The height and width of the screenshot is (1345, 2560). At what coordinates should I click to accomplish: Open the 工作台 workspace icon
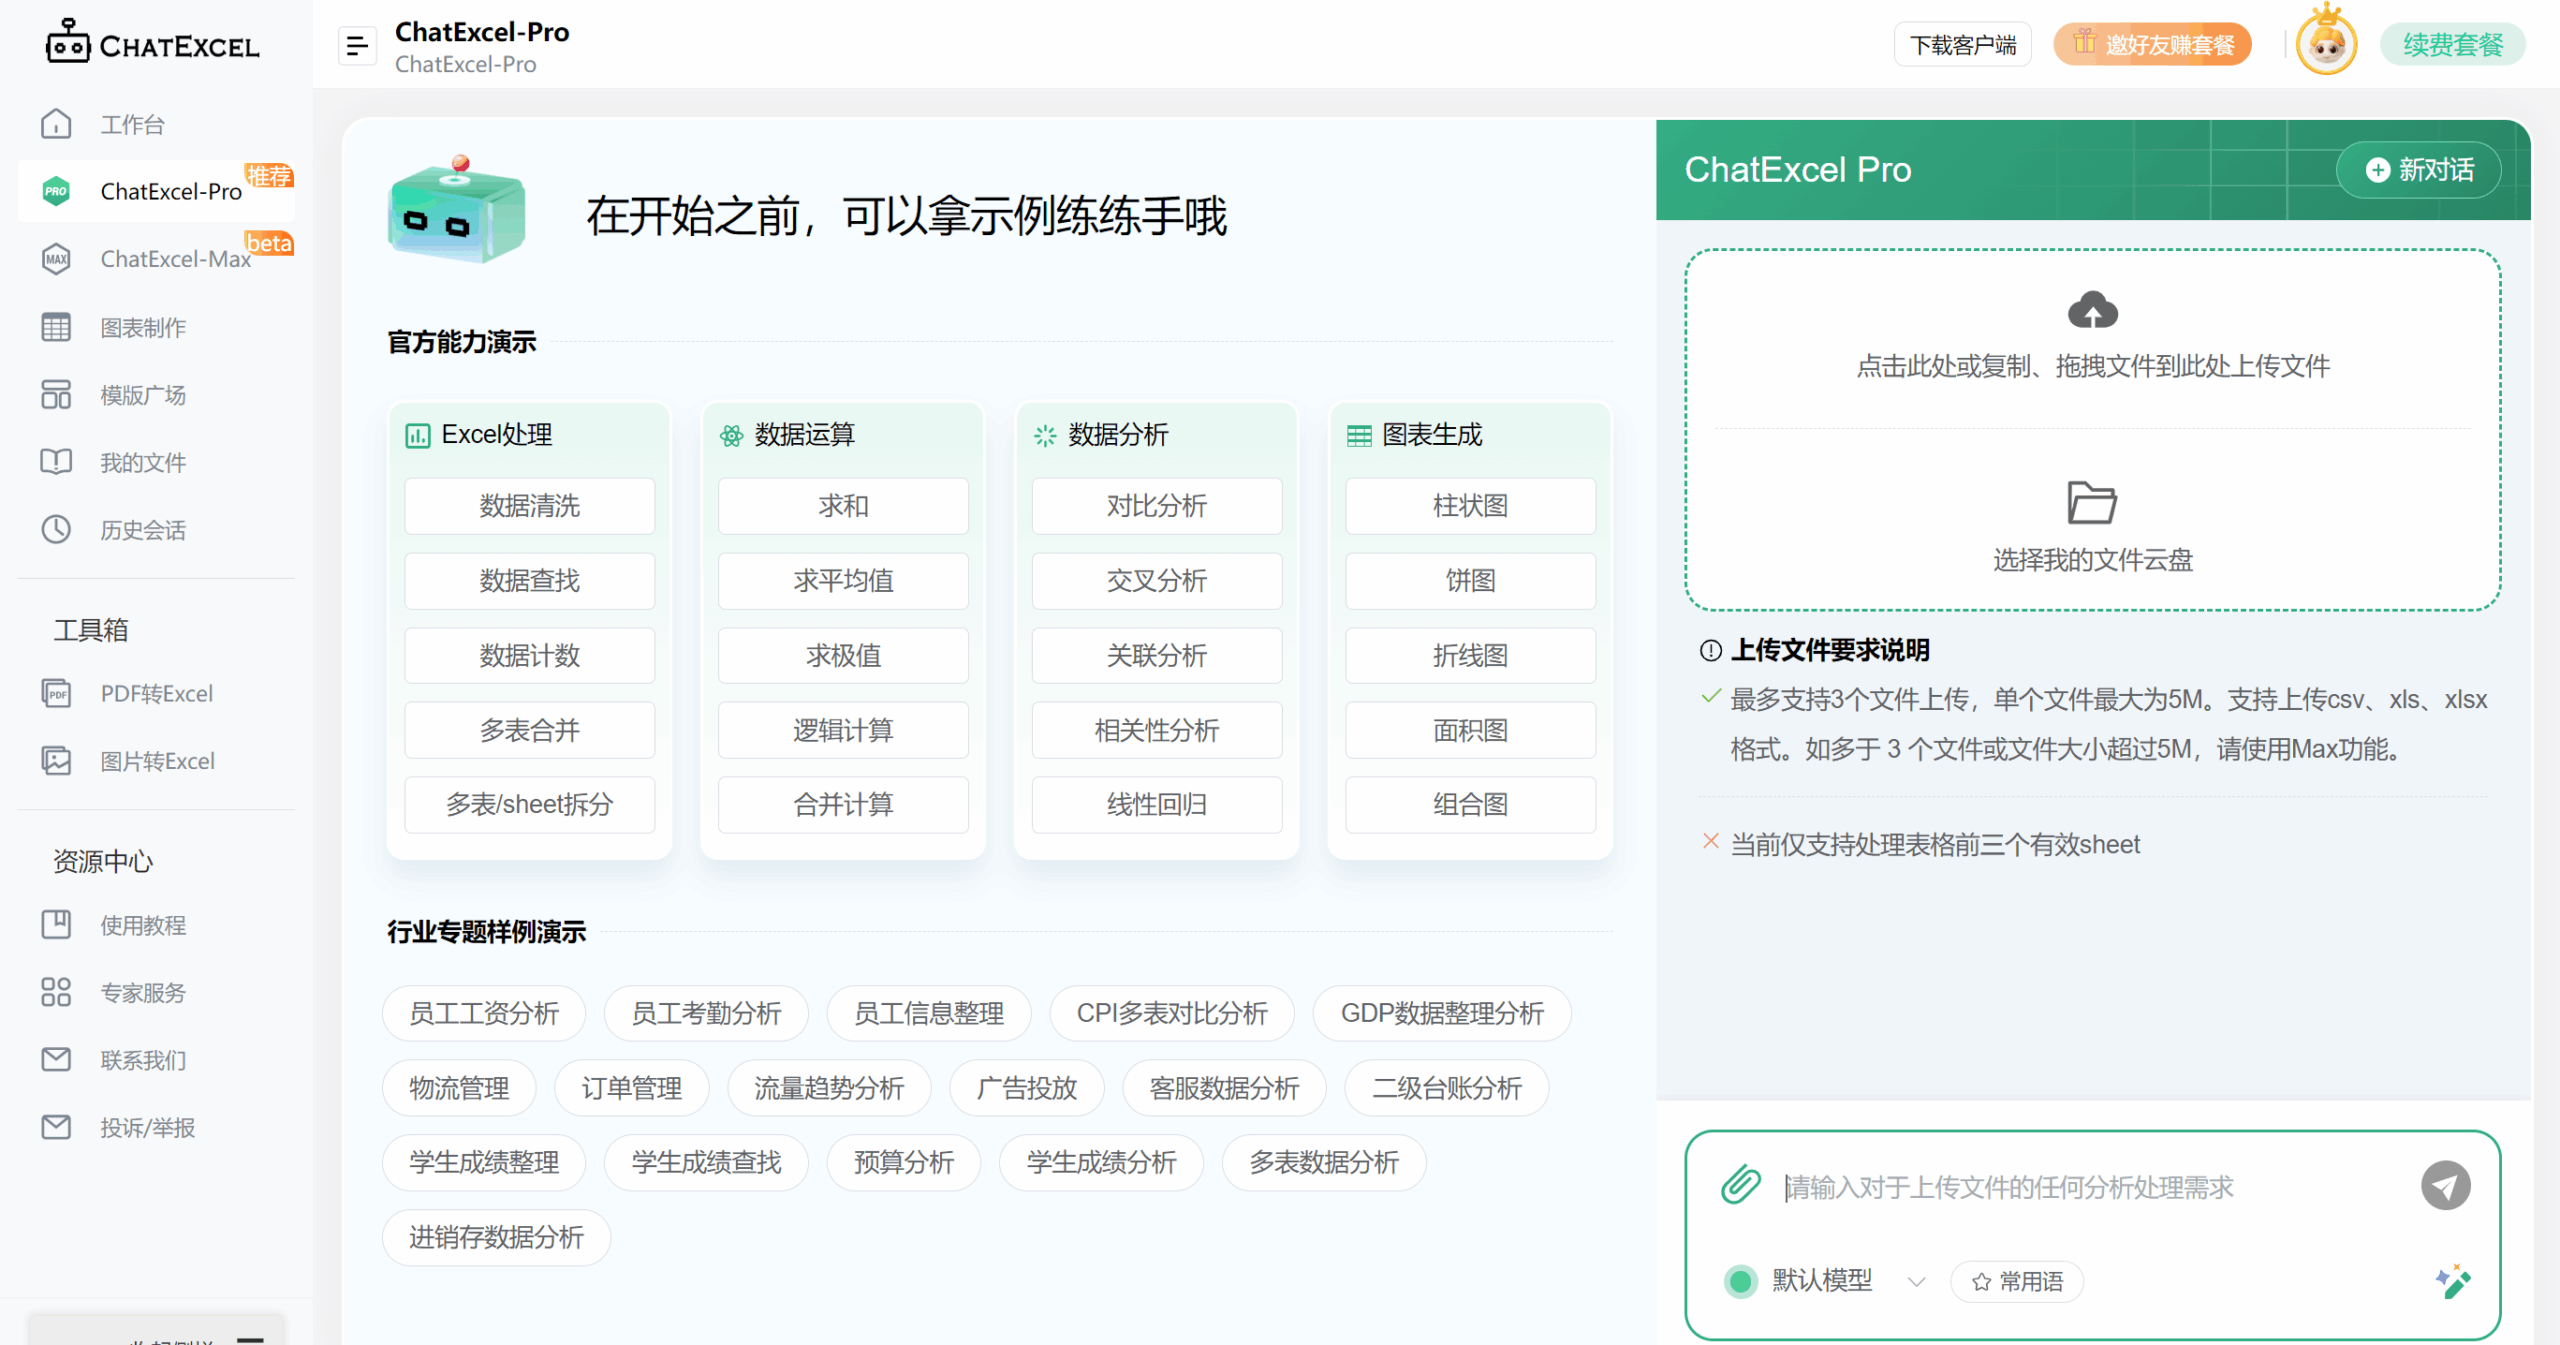(56, 123)
